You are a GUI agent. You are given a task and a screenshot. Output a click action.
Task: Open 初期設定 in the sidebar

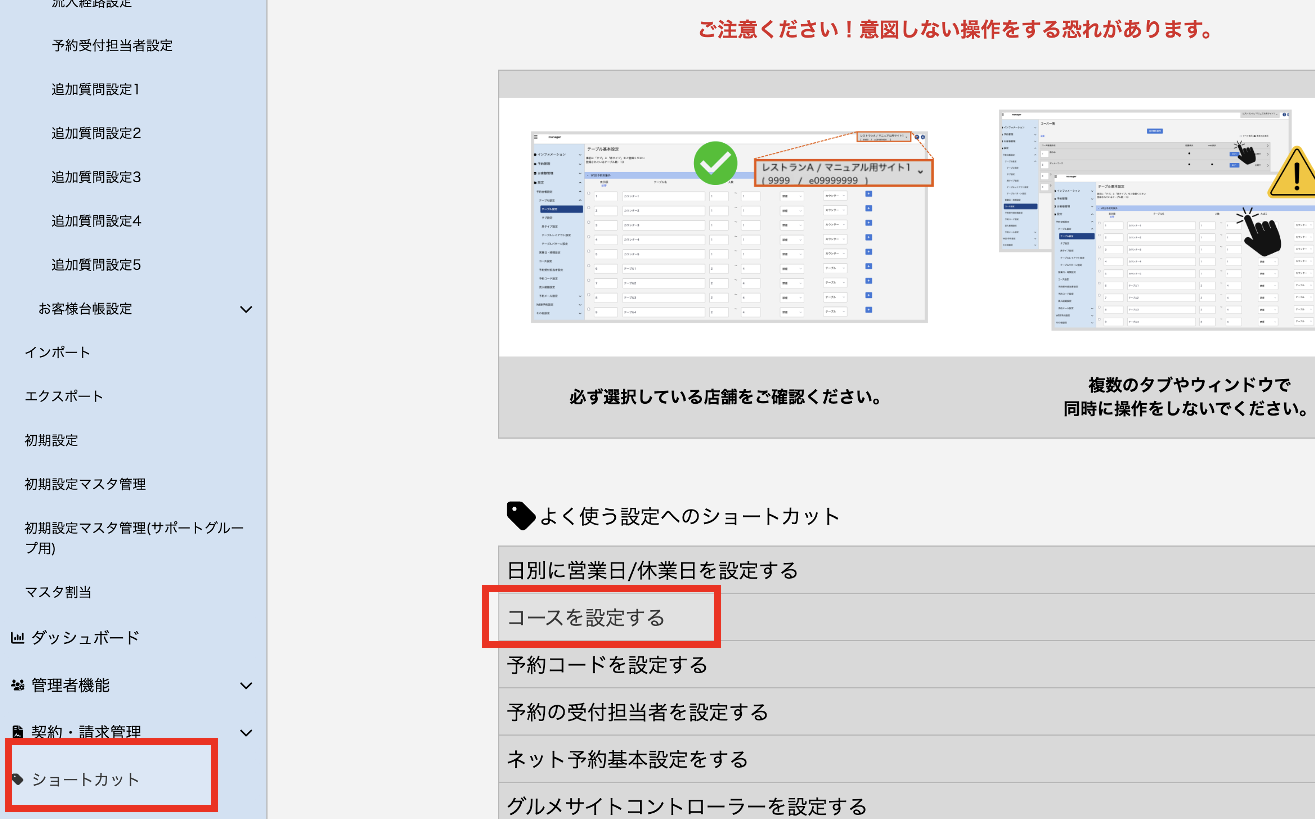pyautogui.click(x=51, y=440)
